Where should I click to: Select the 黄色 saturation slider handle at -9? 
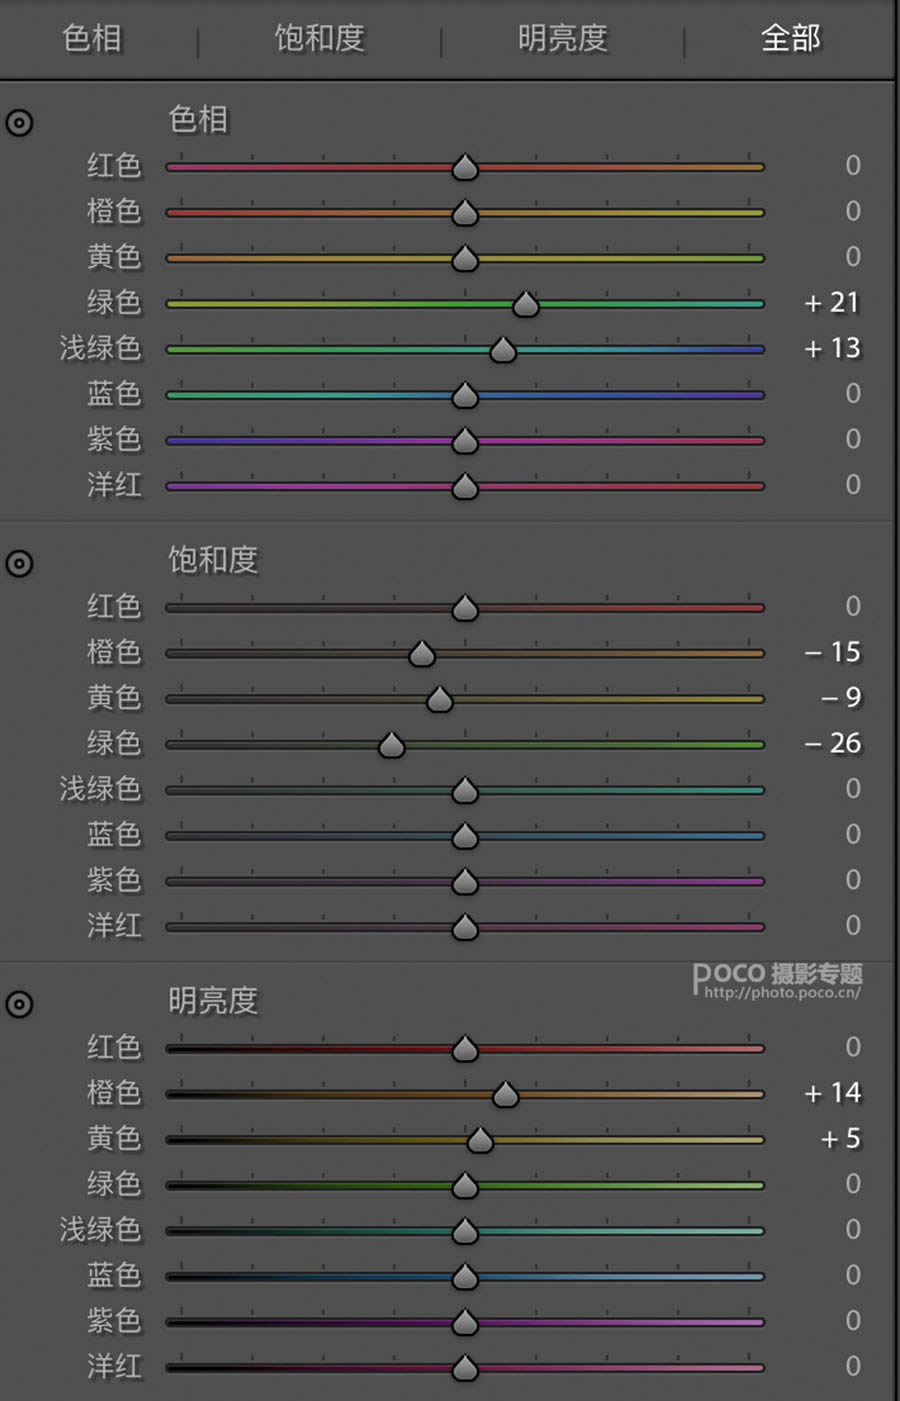[x=438, y=699]
